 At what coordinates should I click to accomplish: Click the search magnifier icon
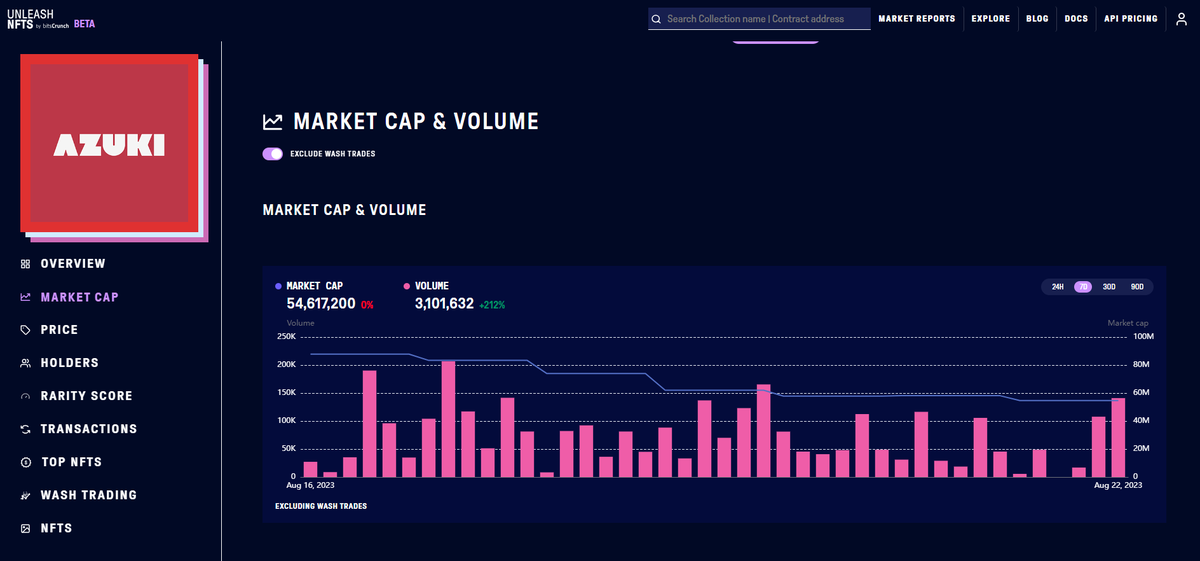[656, 19]
